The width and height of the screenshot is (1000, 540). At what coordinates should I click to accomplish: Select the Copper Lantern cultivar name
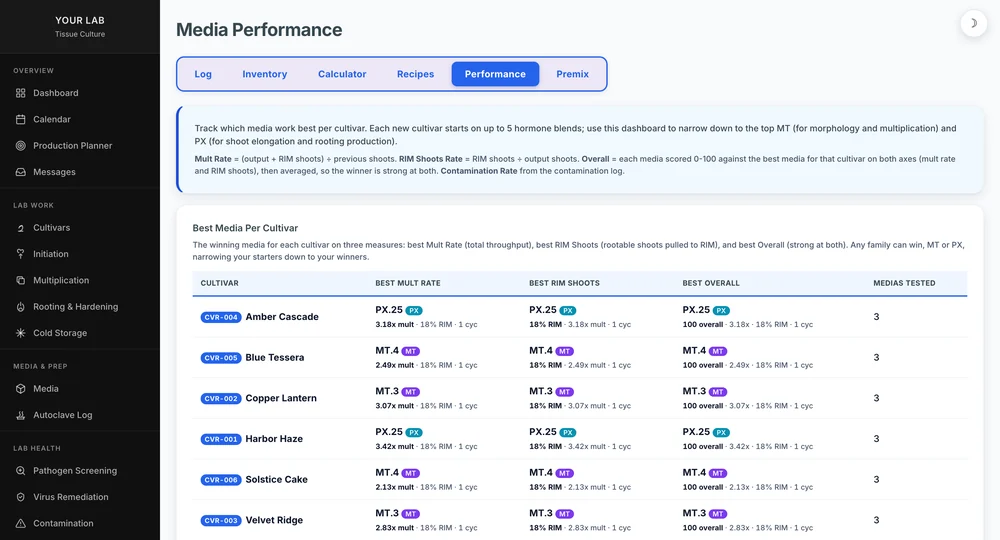click(281, 398)
